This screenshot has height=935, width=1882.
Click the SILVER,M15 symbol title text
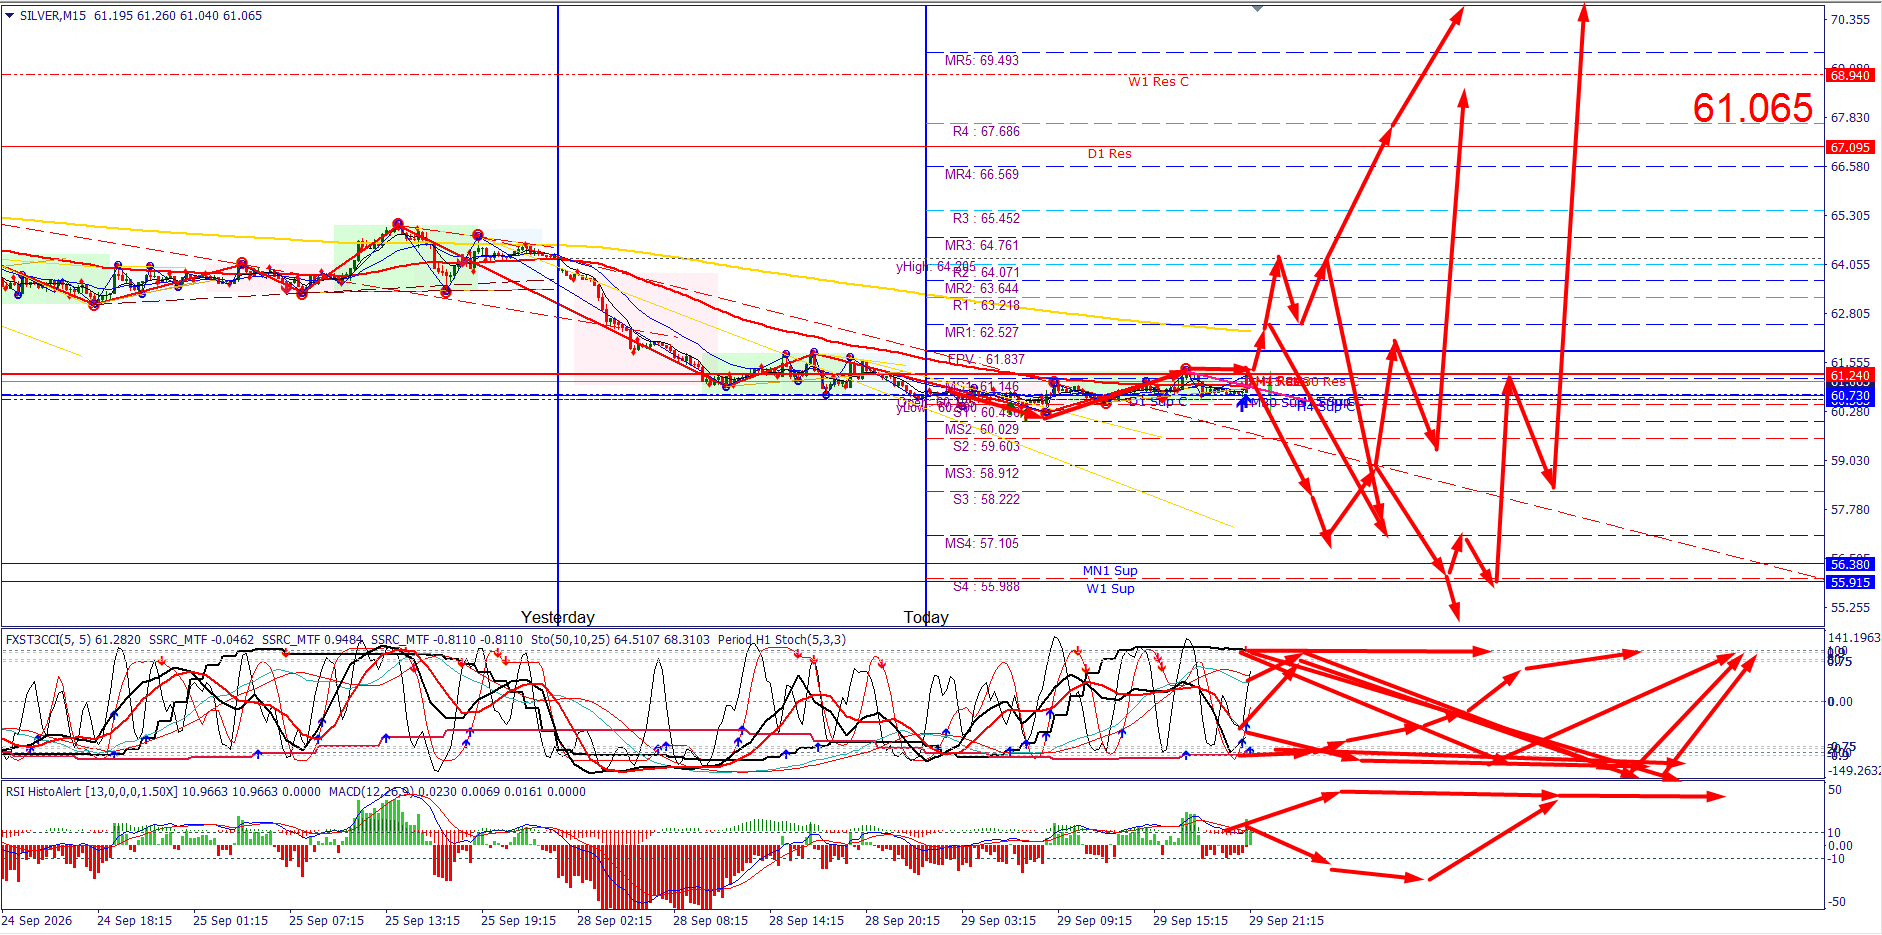point(53,16)
